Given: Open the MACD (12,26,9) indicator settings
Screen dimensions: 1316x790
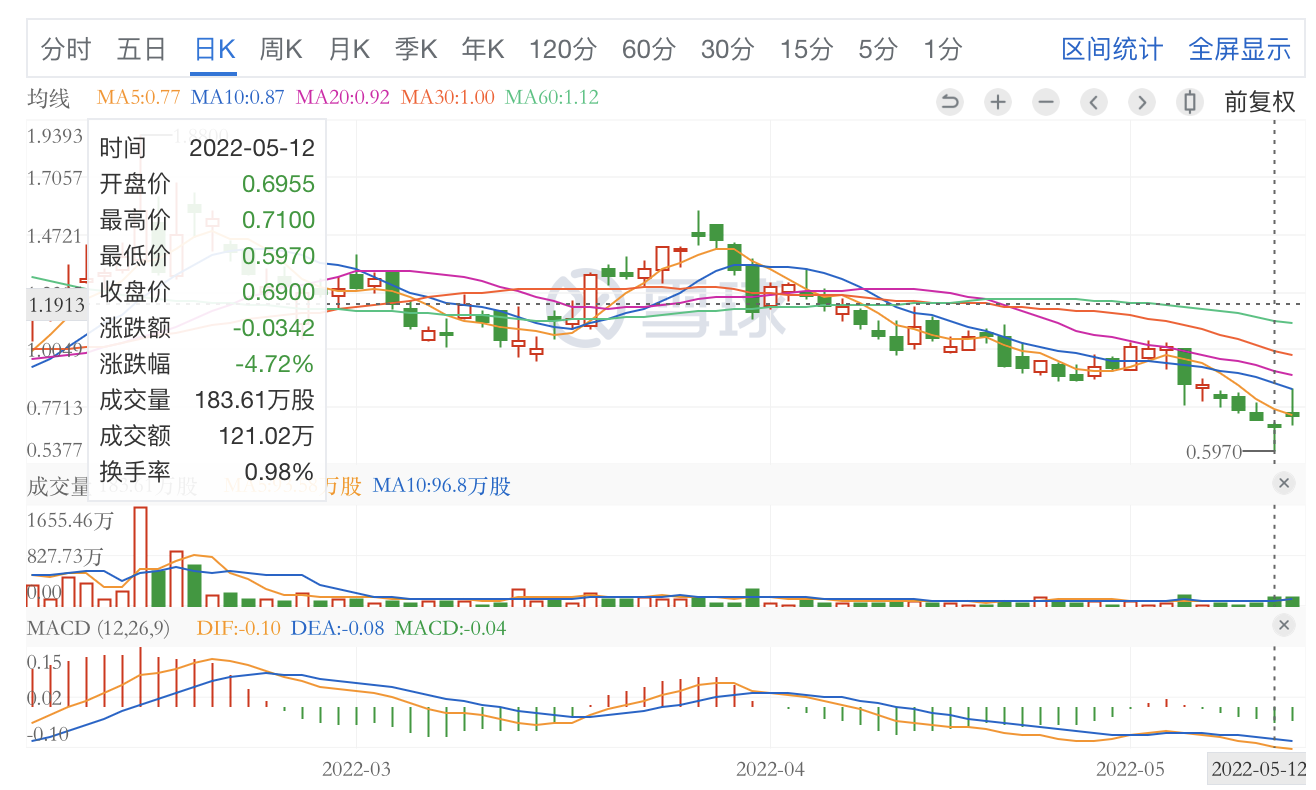Looking at the screenshot, I should pos(98,628).
